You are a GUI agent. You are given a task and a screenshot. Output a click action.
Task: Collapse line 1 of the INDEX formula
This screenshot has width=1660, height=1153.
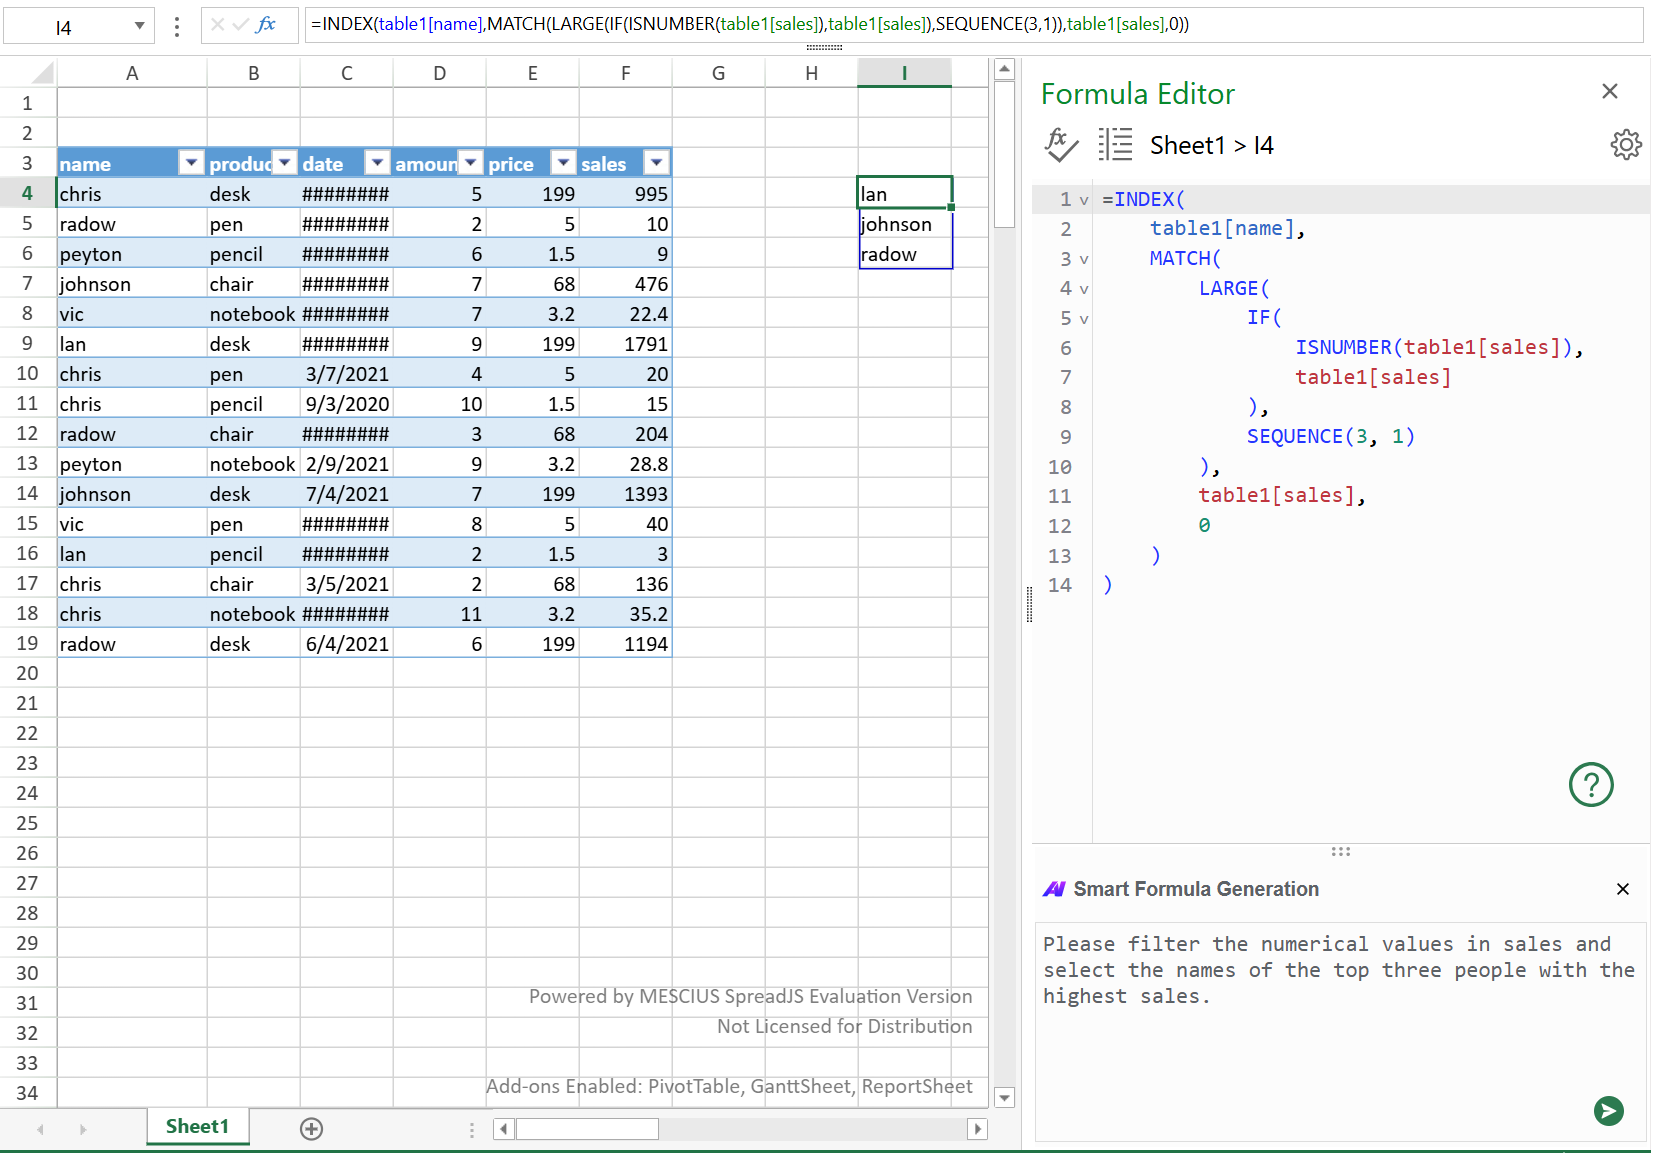click(1083, 199)
